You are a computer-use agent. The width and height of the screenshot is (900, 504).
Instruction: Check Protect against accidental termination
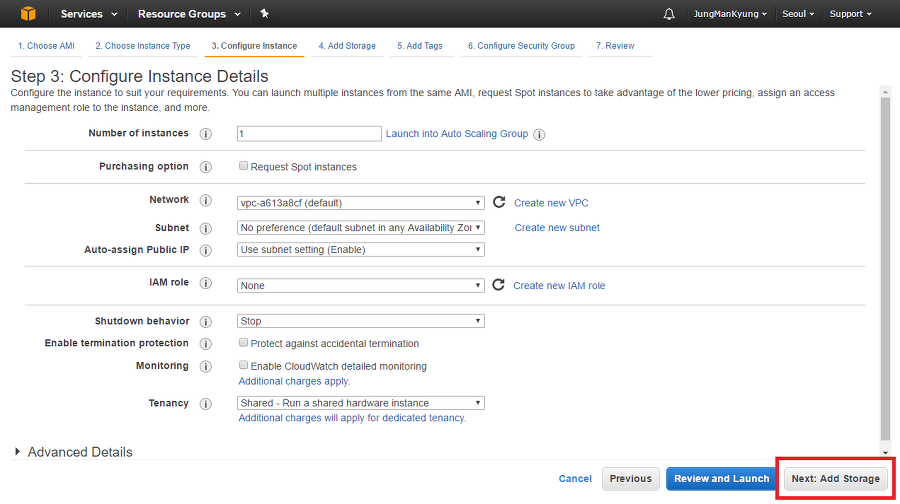243,343
